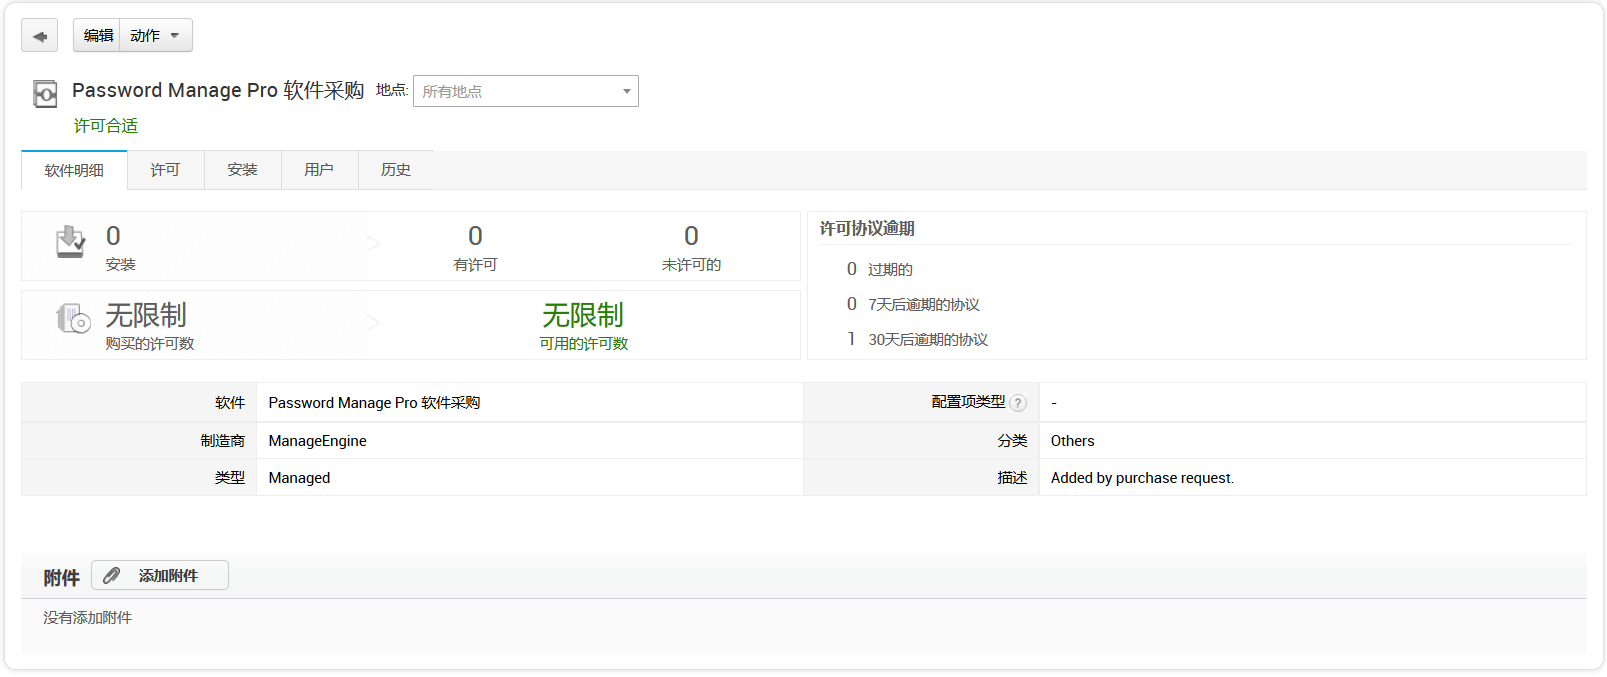Click the page title Password Manage Pro 软件采购
This screenshot has height=677, width=1607.
coord(218,90)
